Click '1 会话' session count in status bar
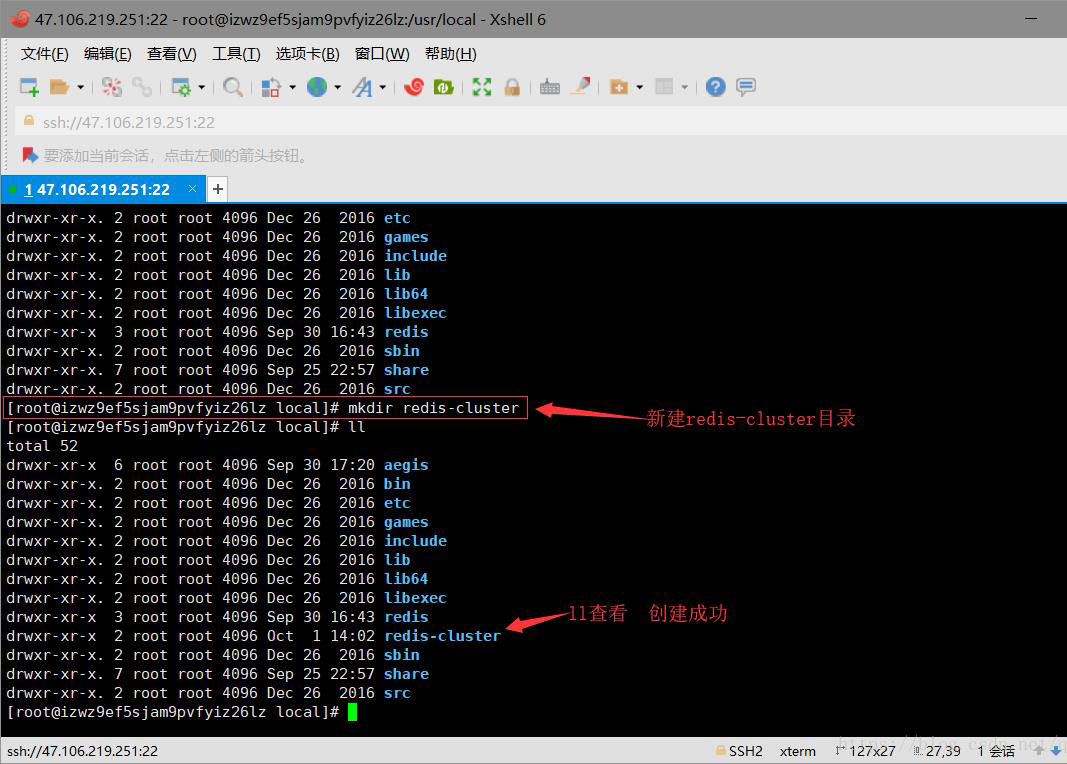 (x=996, y=751)
